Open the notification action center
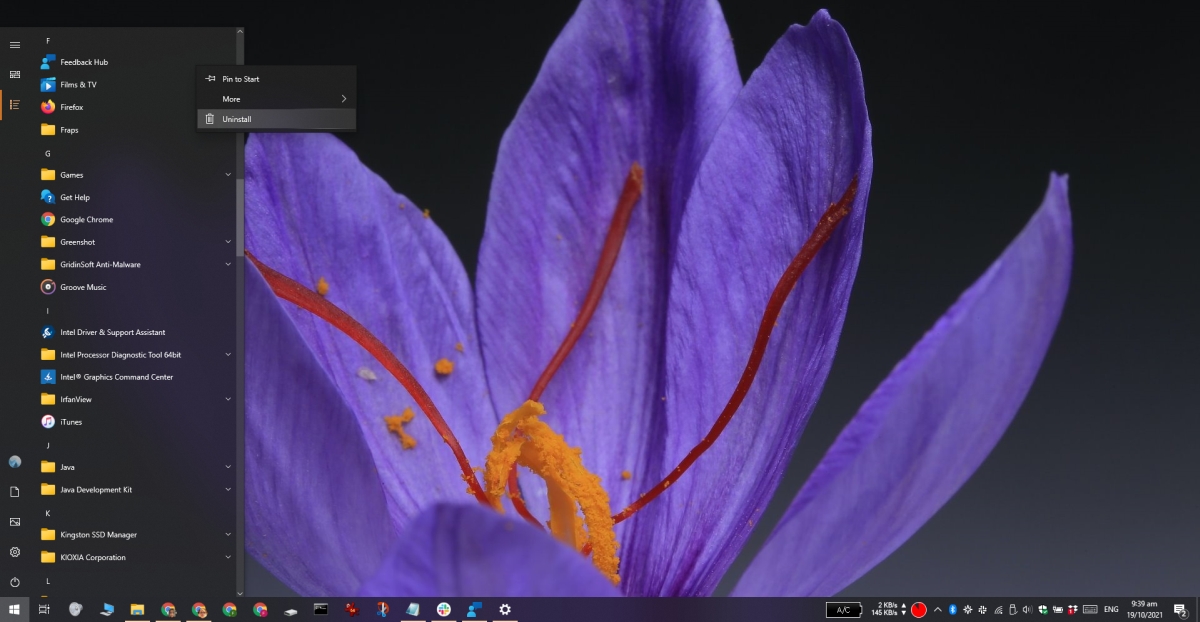Viewport: 1200px width, 622px height. pos(1179,609)
